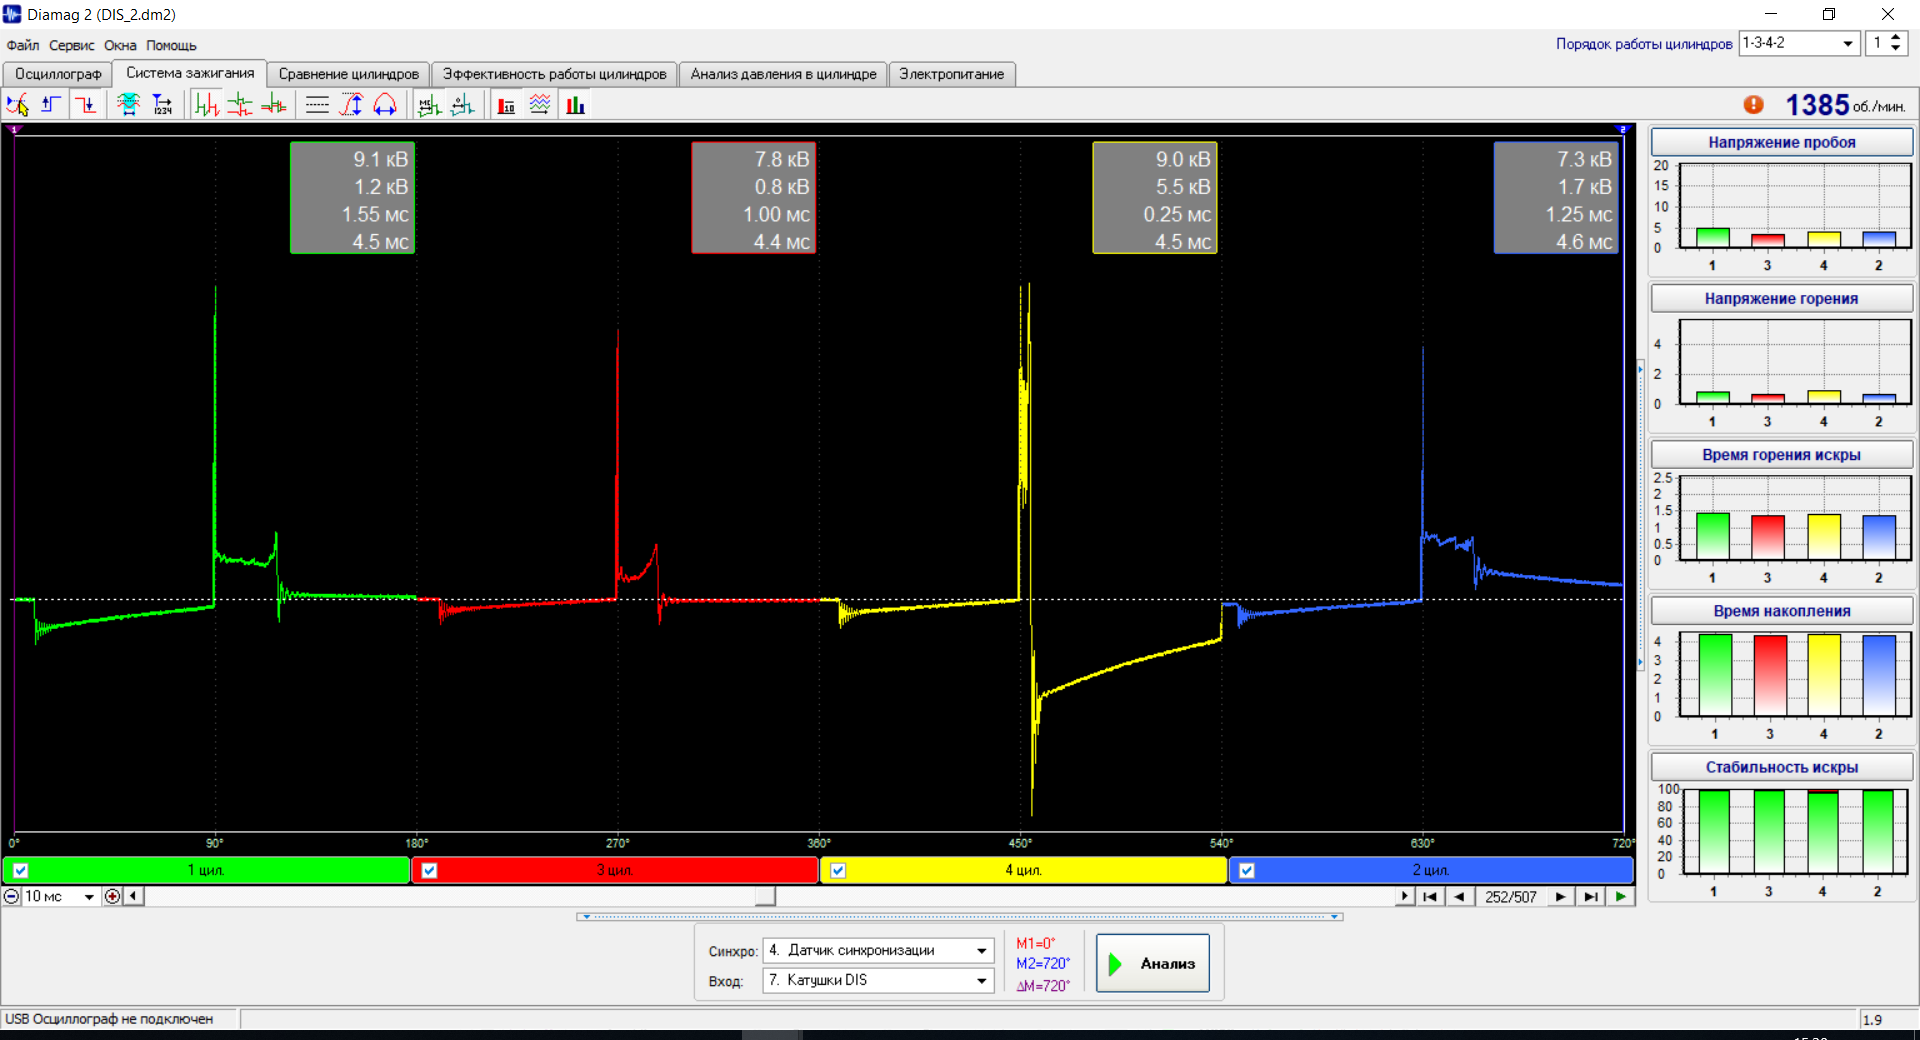This screenshot has height=1040, width=1920.
Task: Click the red bar with 10 icon
Action: pyautogui.click(x=507, y=105)
